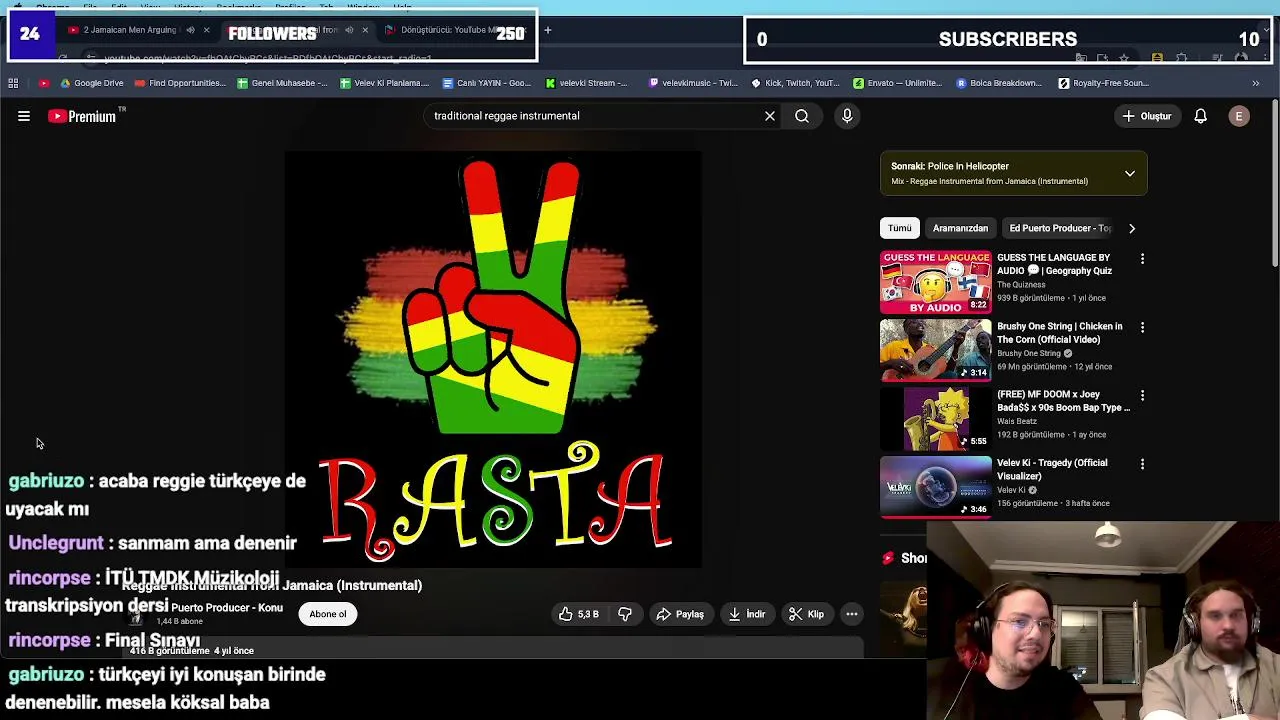Create a clip using the Klip scissors

[806, 614]
